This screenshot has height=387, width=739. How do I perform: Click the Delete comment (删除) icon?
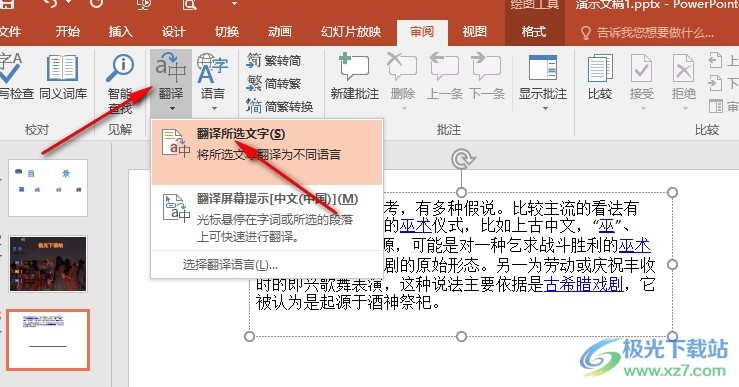click(402, 67)
